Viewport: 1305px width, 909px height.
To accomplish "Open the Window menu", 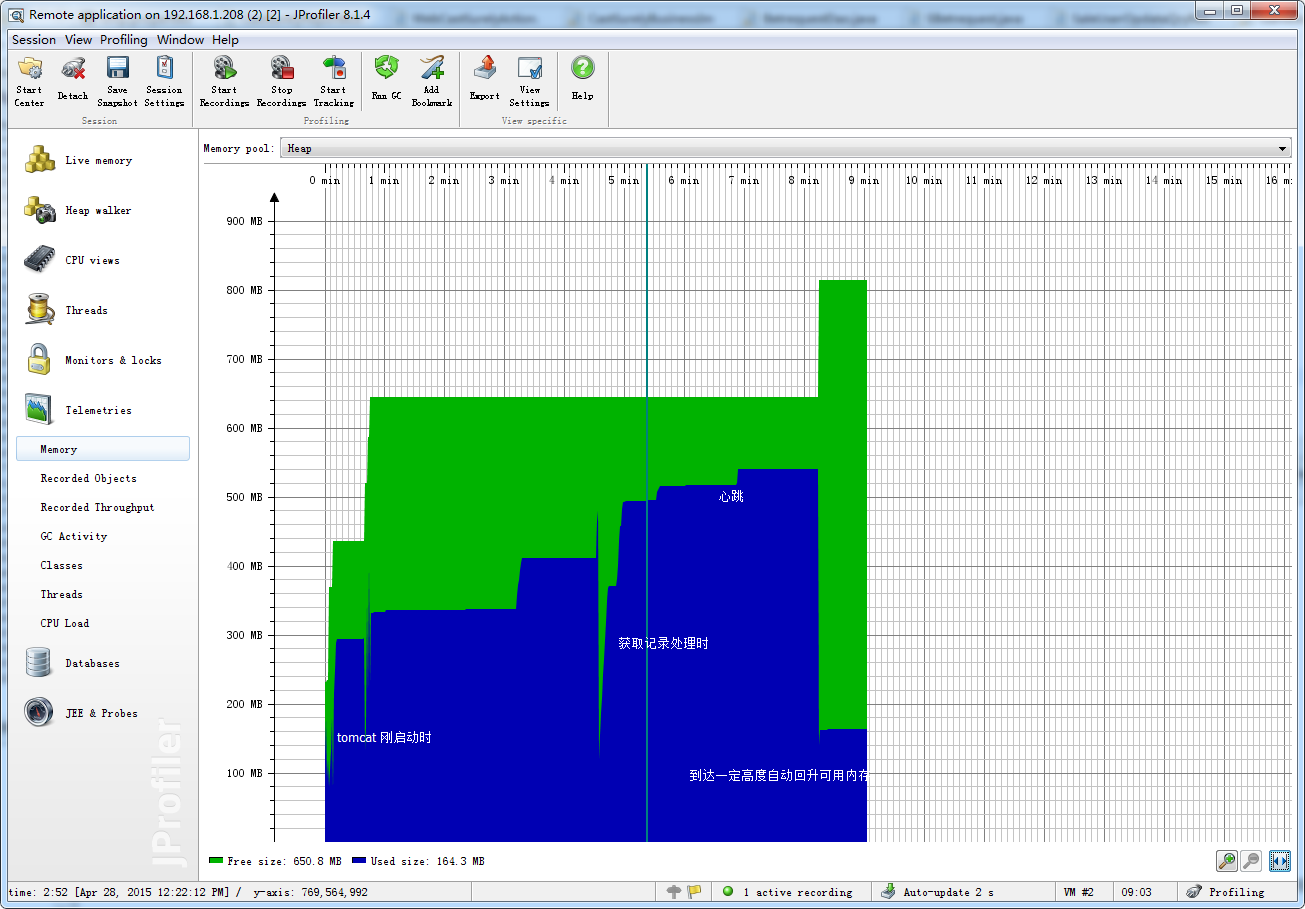I will pyautogui.click(x=180, y=40).
